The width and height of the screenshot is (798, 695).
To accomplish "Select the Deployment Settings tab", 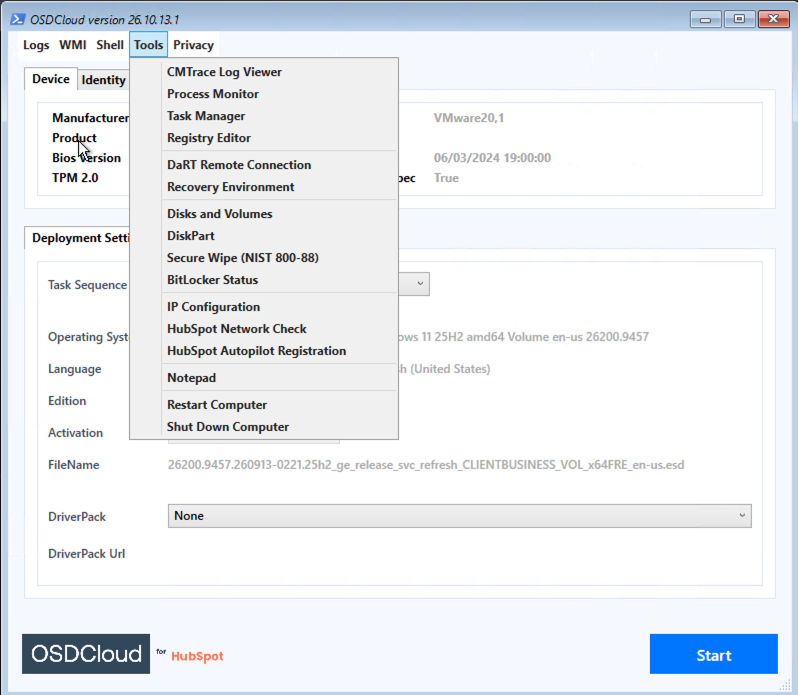I will [79, 238].
